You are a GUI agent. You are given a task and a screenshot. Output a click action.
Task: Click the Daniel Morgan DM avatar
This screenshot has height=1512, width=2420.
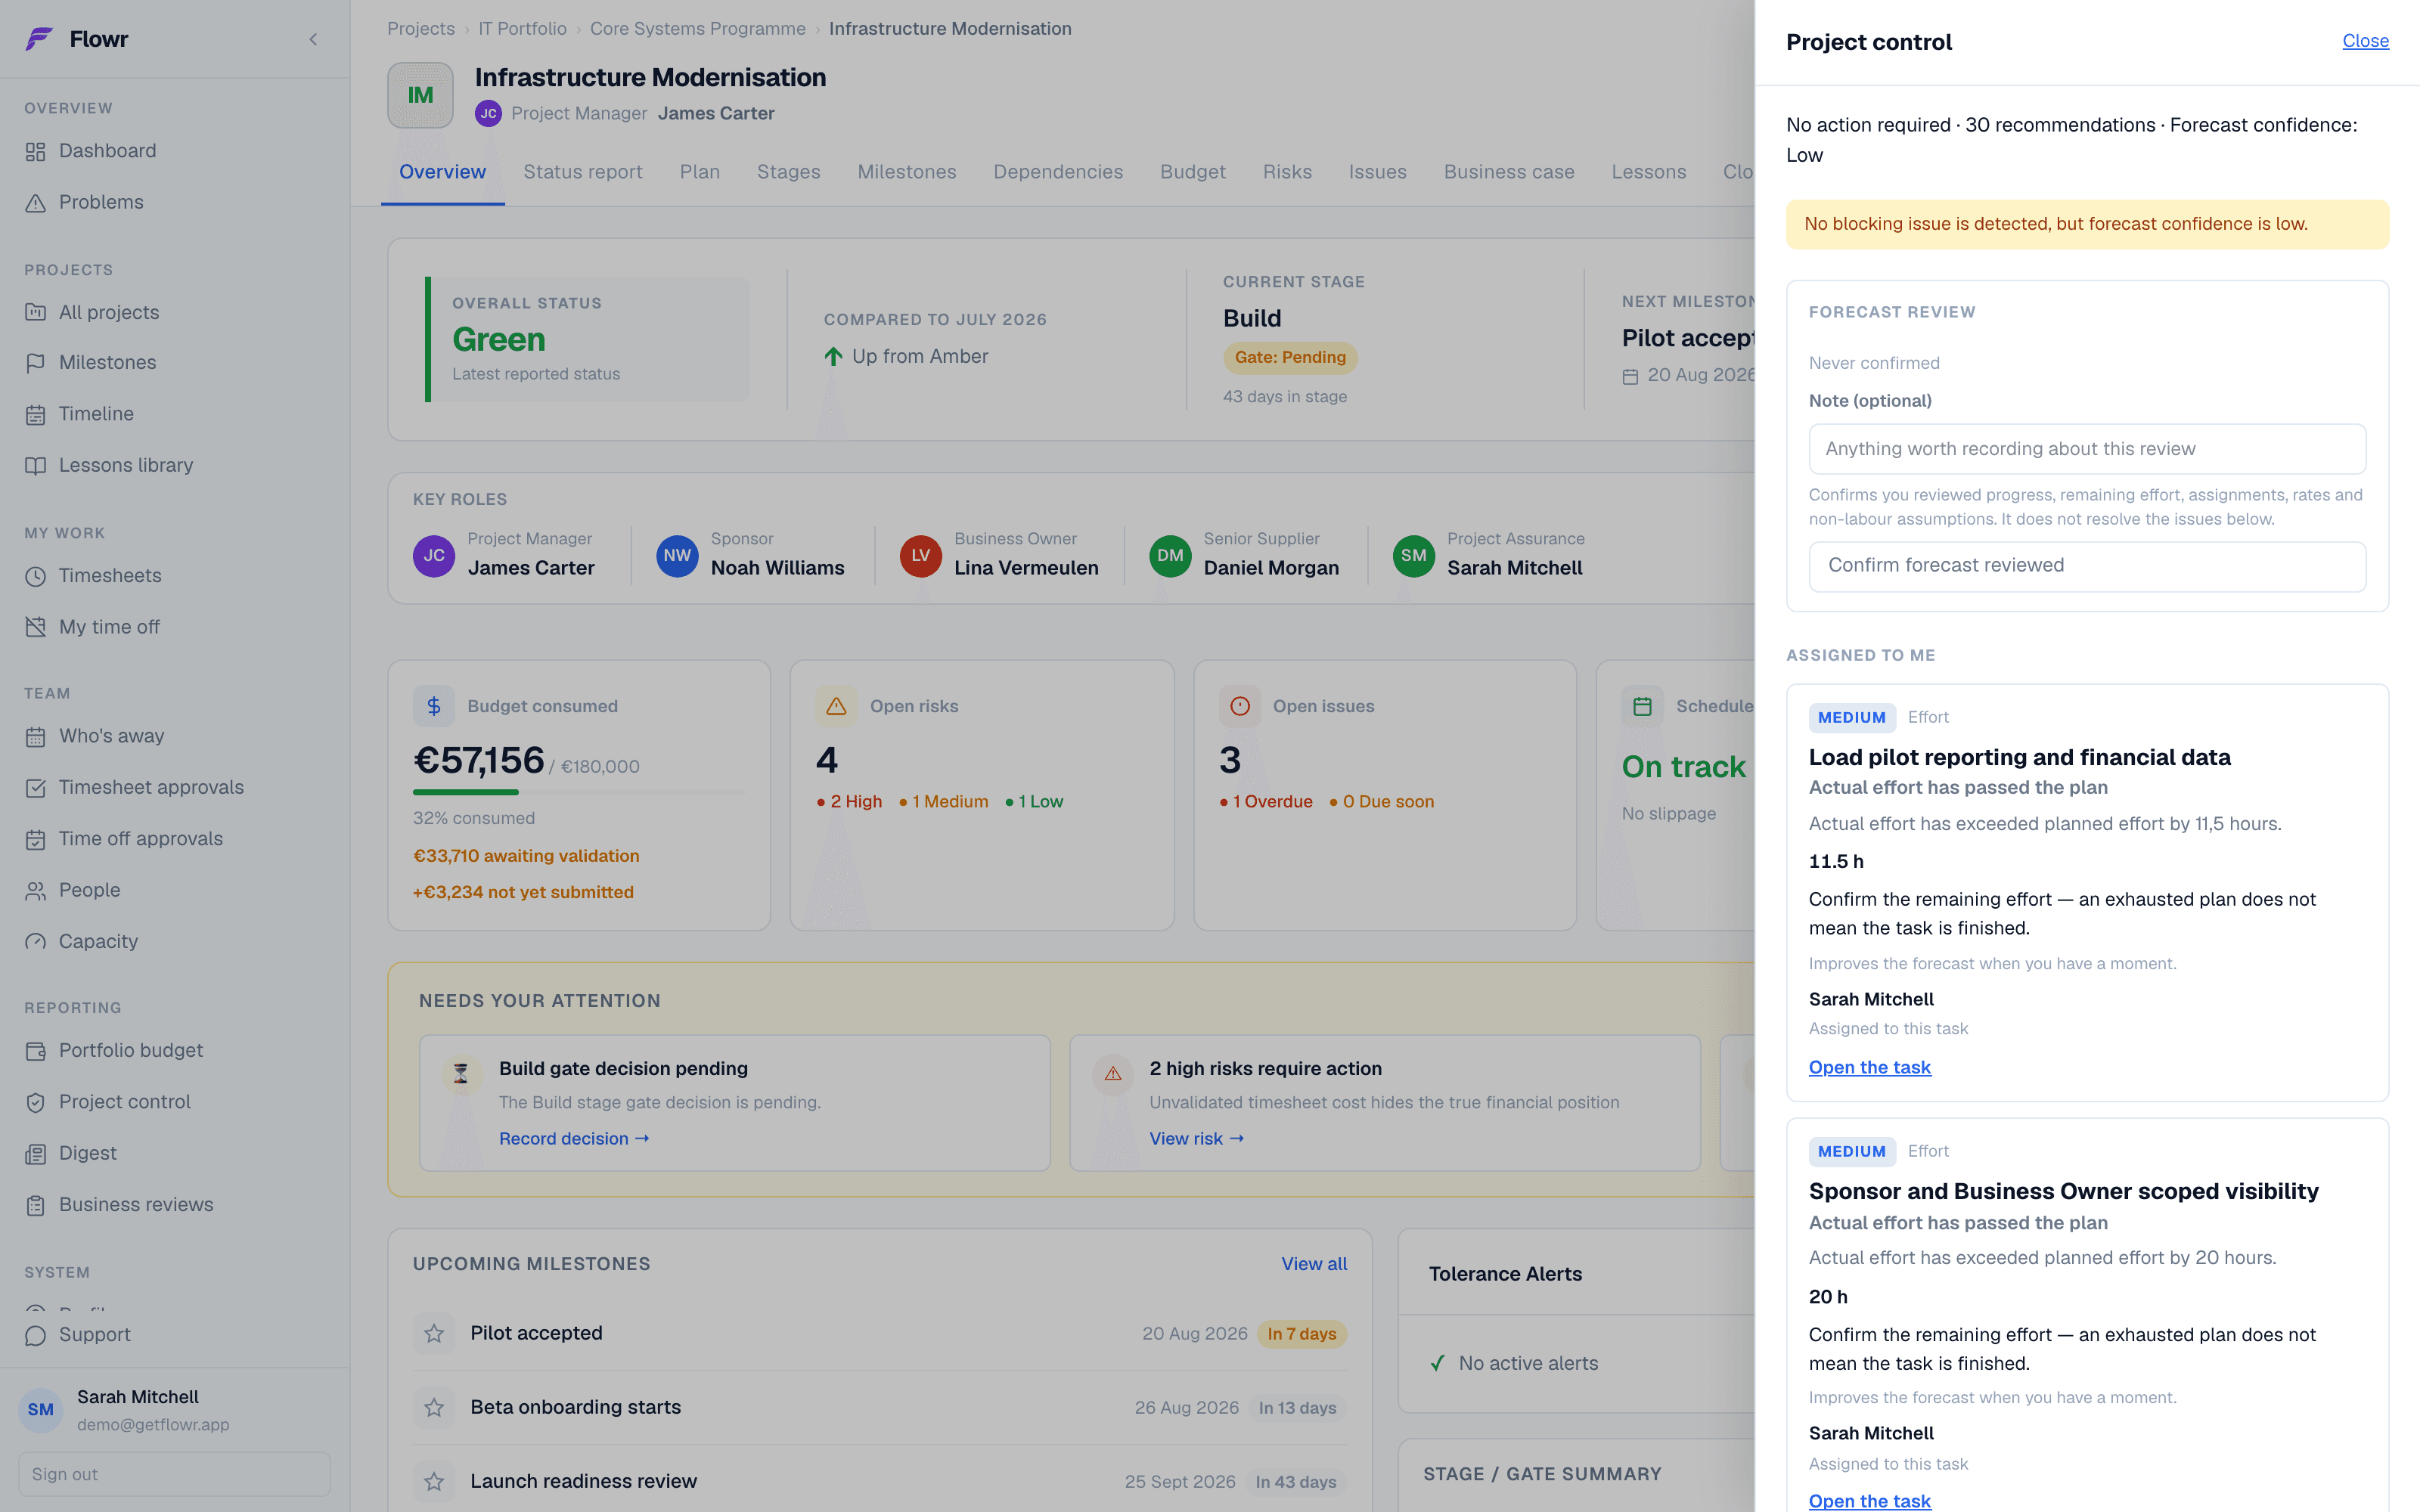click(x=1170, y=556)
